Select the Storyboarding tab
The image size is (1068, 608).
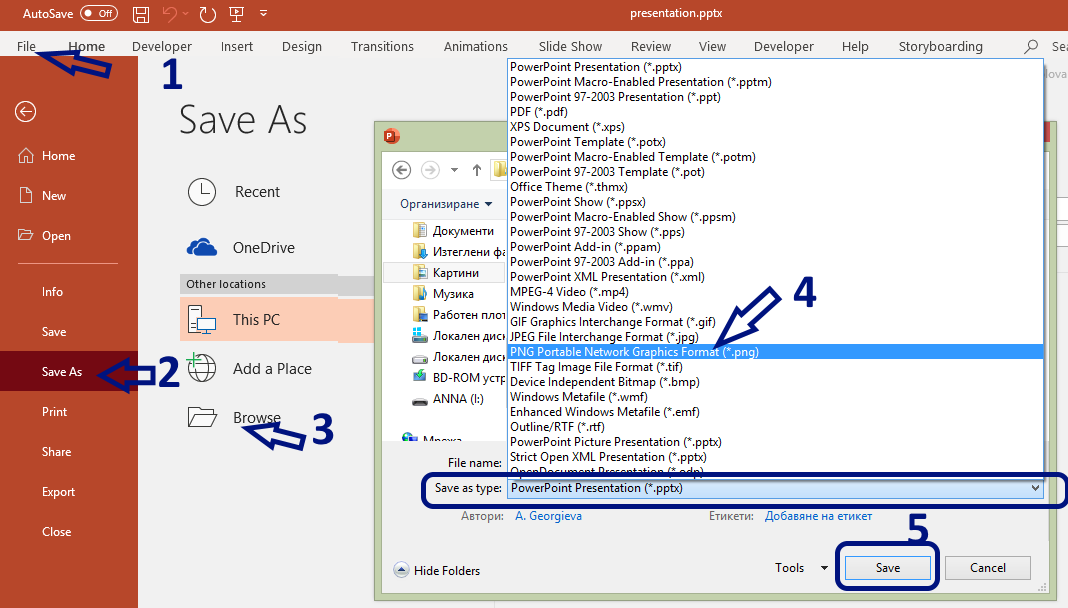[940, 46]
